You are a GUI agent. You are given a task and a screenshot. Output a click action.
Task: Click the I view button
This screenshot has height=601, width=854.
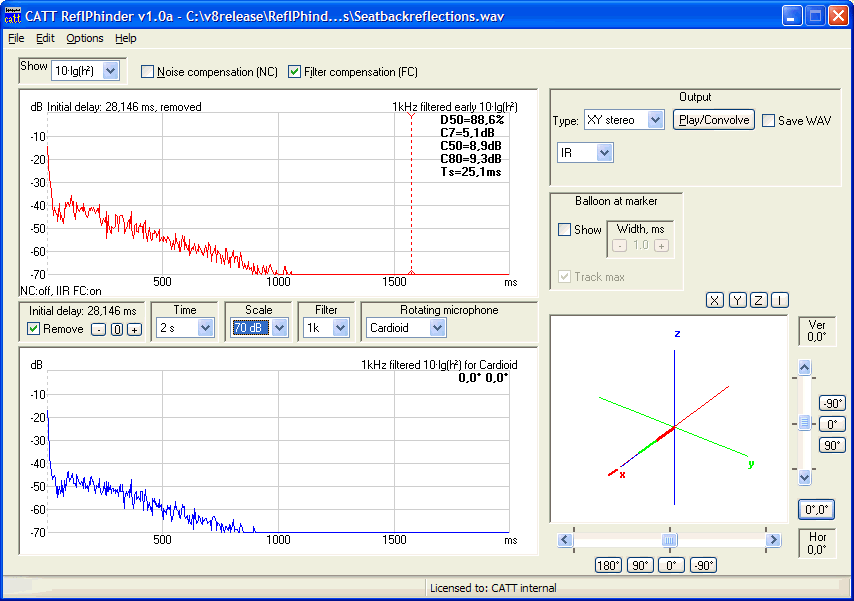pyautogui.click(x=780, y=301)
